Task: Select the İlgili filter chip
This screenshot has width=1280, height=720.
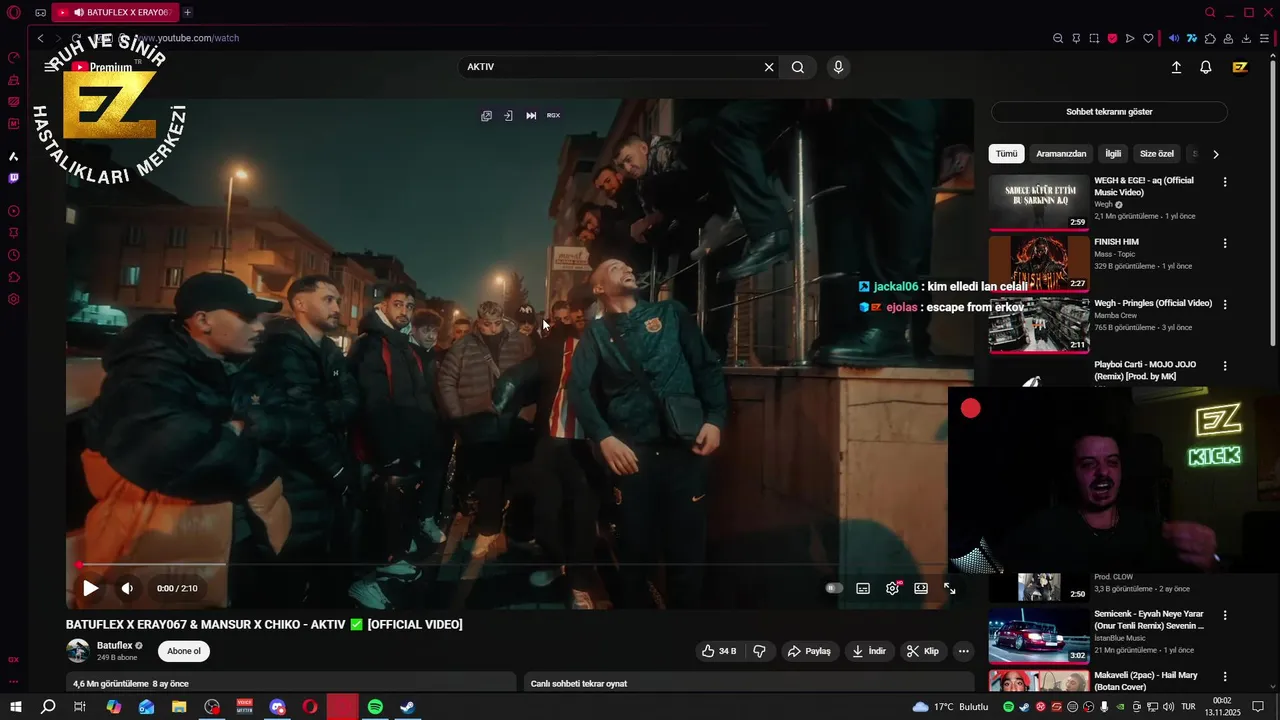Action: coord(1113,154)
